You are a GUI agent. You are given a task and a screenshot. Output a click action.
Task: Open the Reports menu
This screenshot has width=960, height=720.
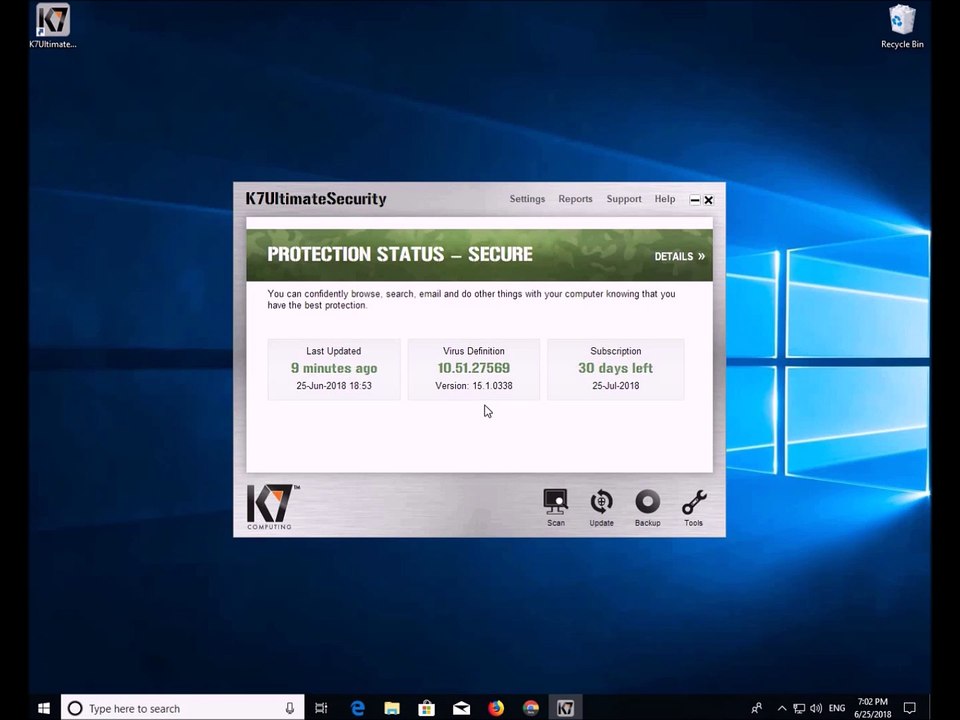[x=576, y=199]
